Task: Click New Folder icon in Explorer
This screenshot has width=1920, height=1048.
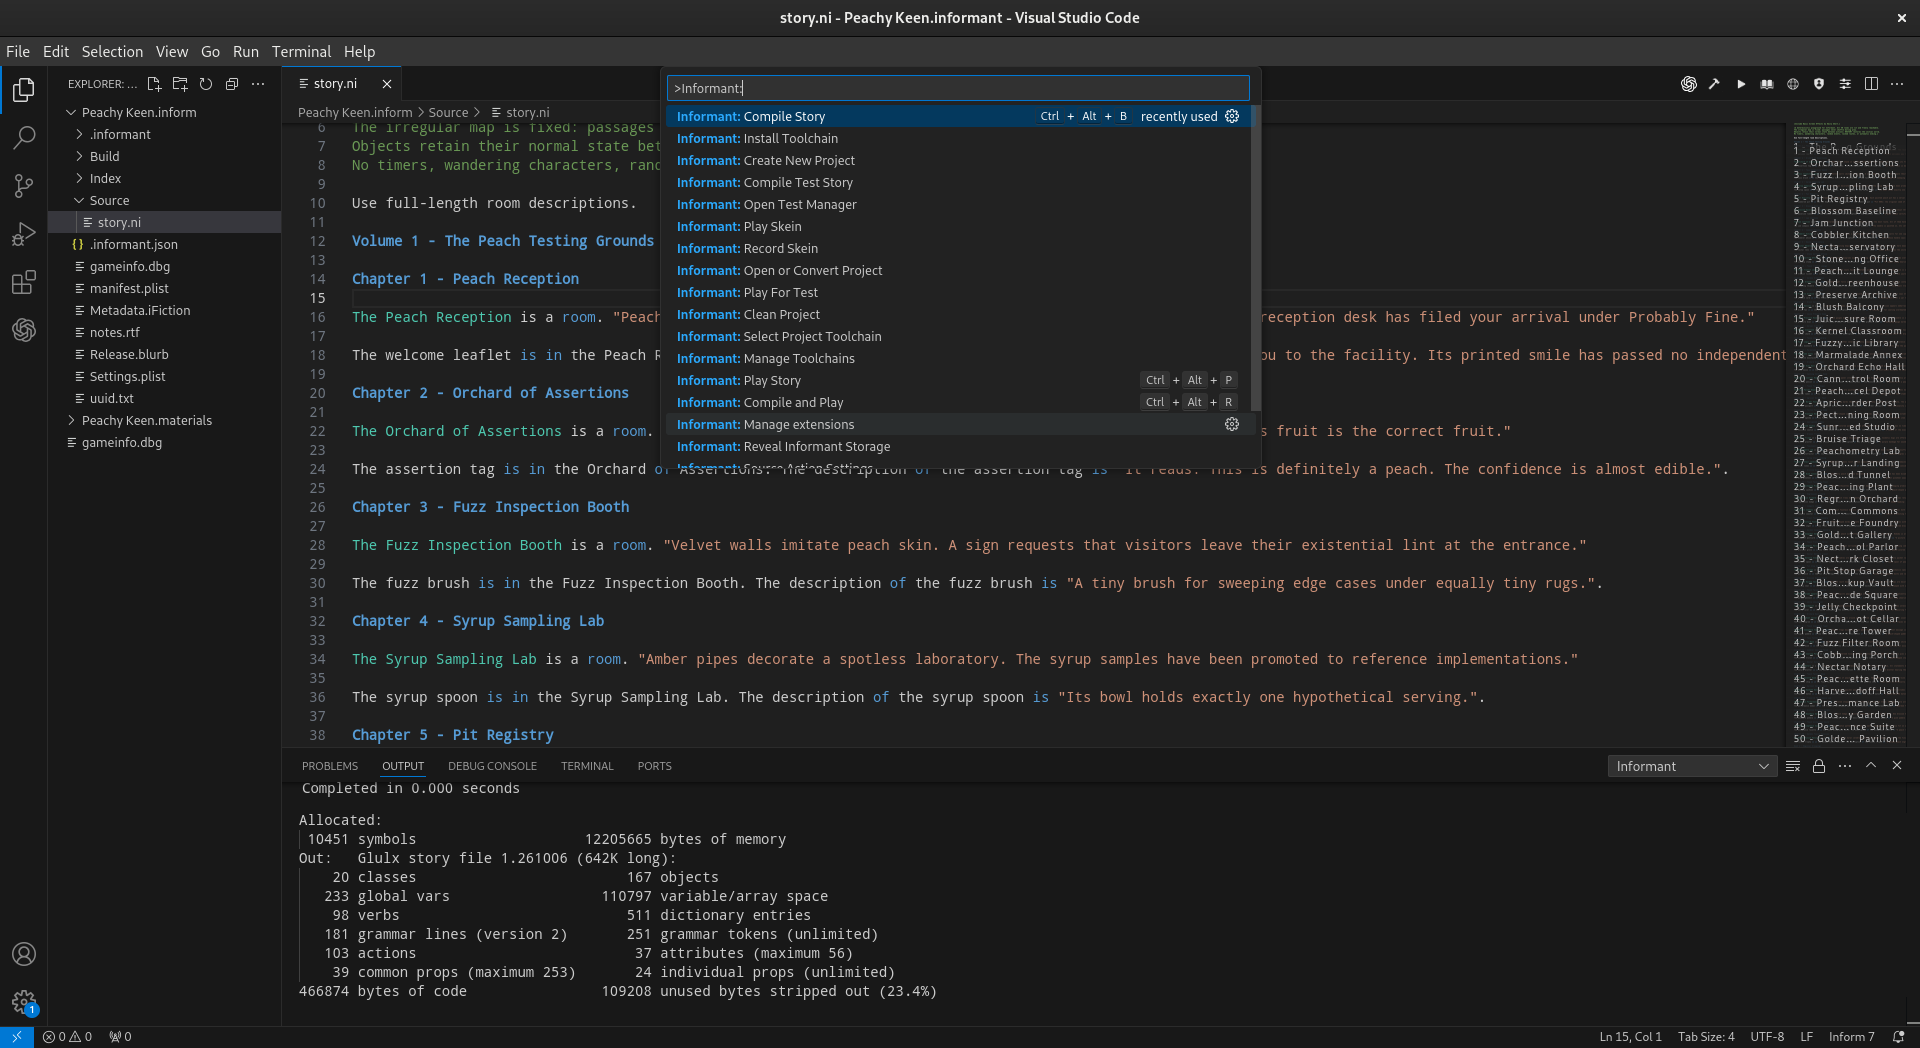Action: coord(180,84)
